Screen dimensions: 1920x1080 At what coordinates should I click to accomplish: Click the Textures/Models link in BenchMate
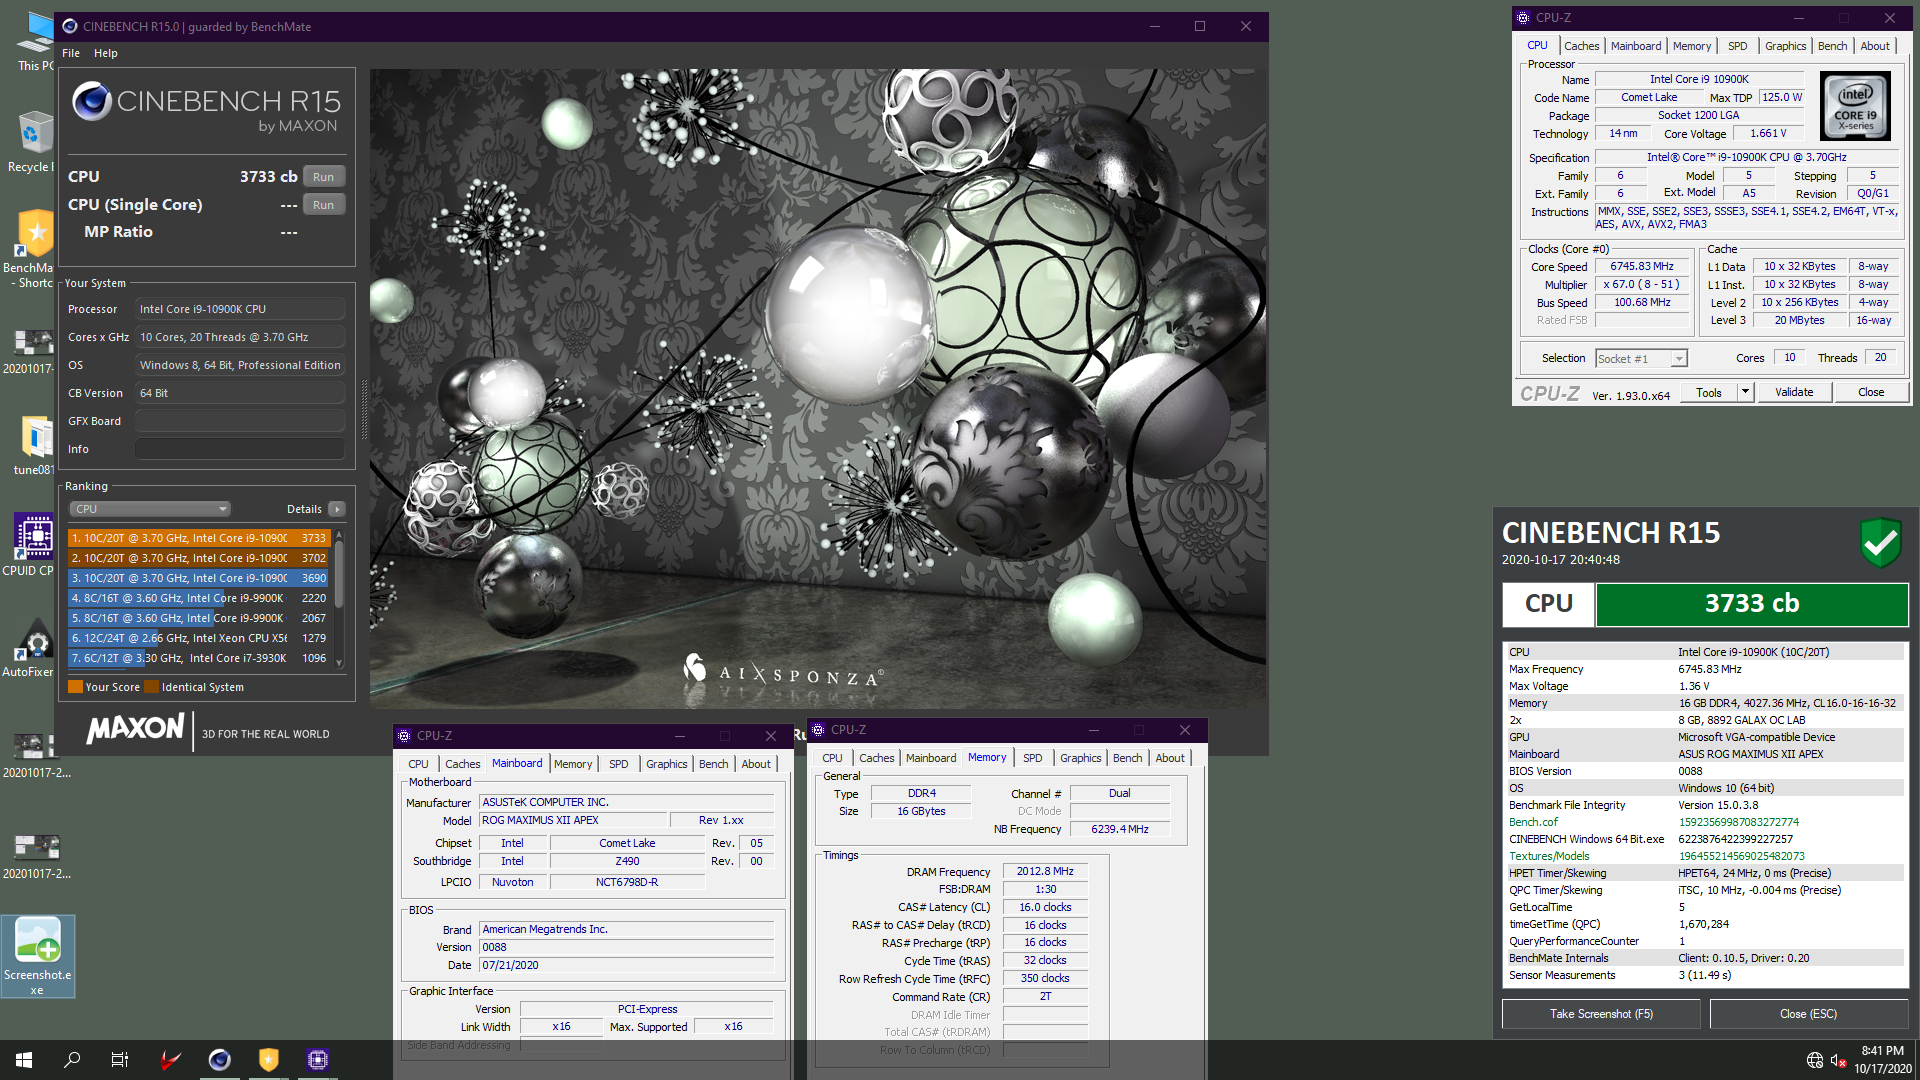1549,856
